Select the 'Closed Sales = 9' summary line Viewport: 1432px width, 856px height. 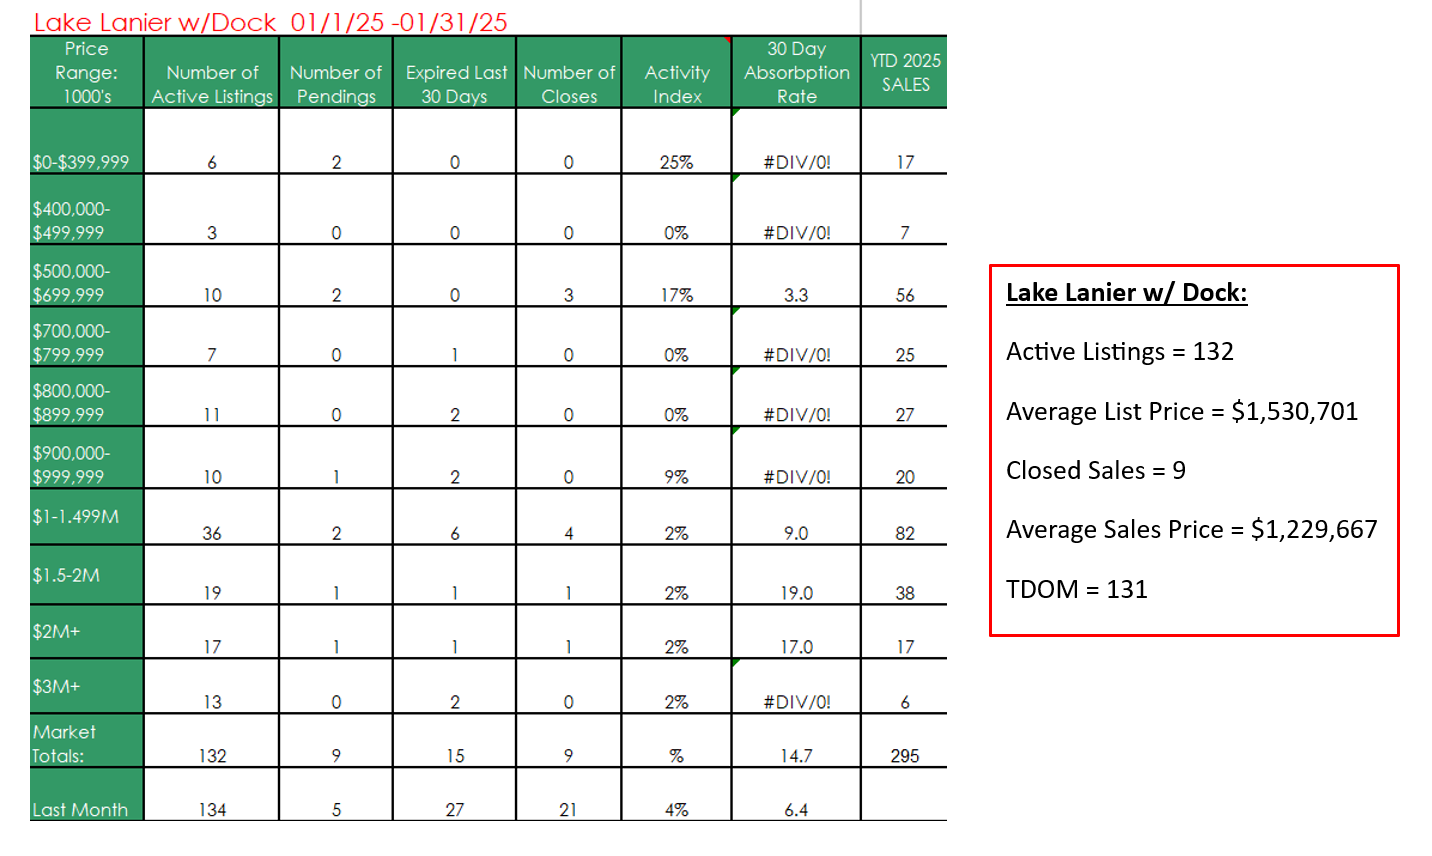pyautogui.click(x=1096, y=470)
